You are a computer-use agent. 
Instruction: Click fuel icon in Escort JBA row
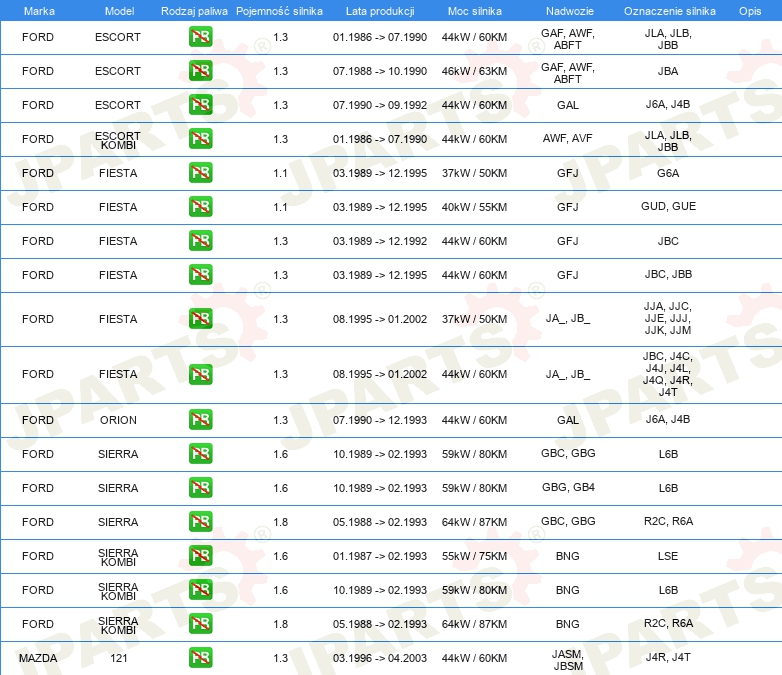click(200, 71)
